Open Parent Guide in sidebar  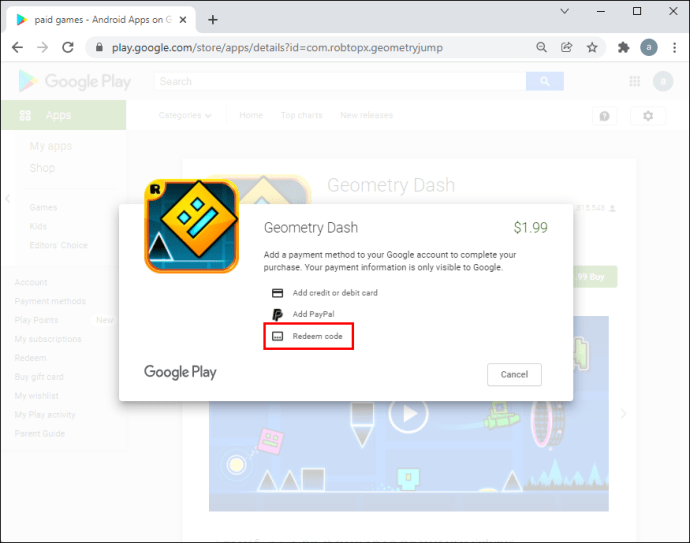coord(40,434)
